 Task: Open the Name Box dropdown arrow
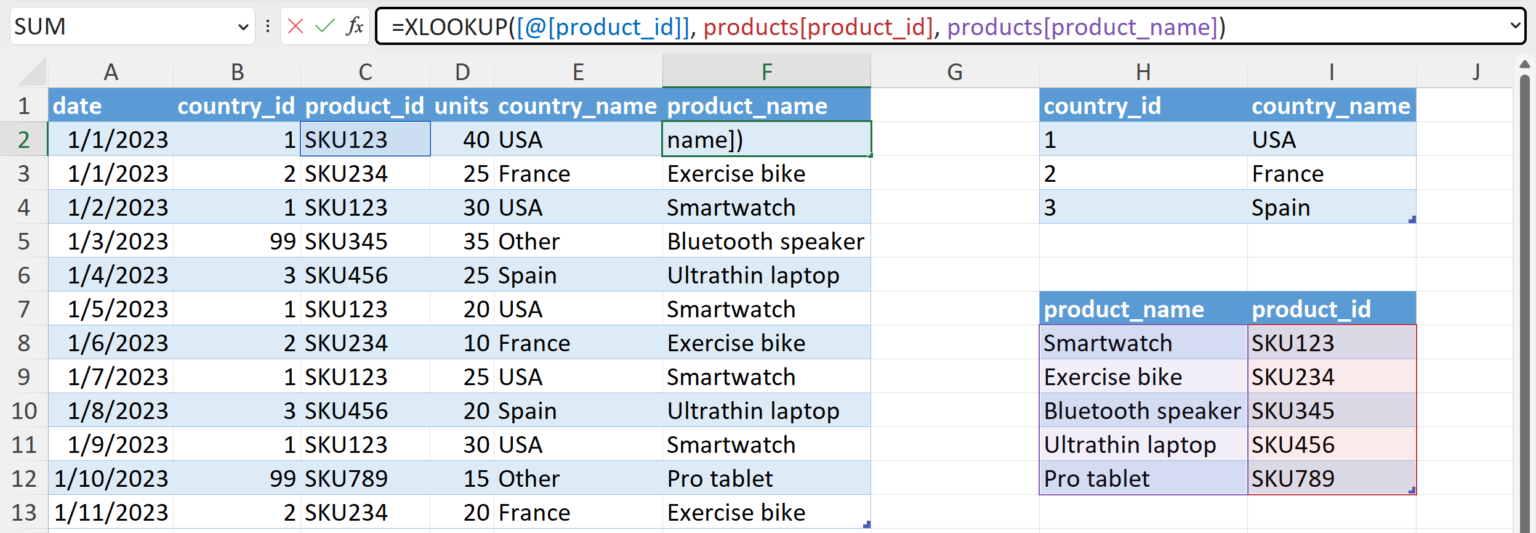click(244, 27)
